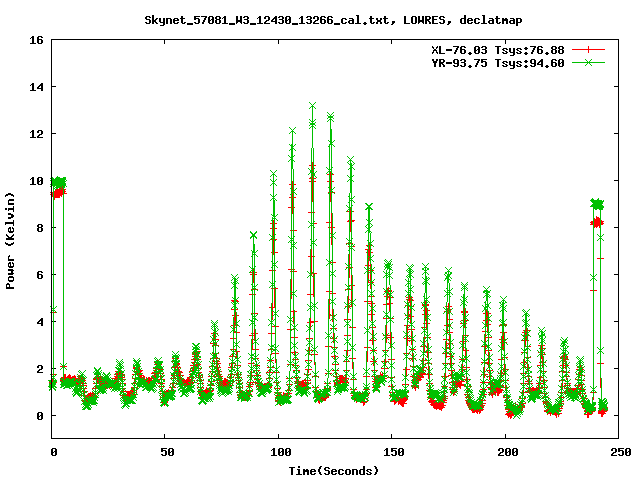
Task: Click the highest green peak above 13 Kelvin
Action: pos(313,106)
